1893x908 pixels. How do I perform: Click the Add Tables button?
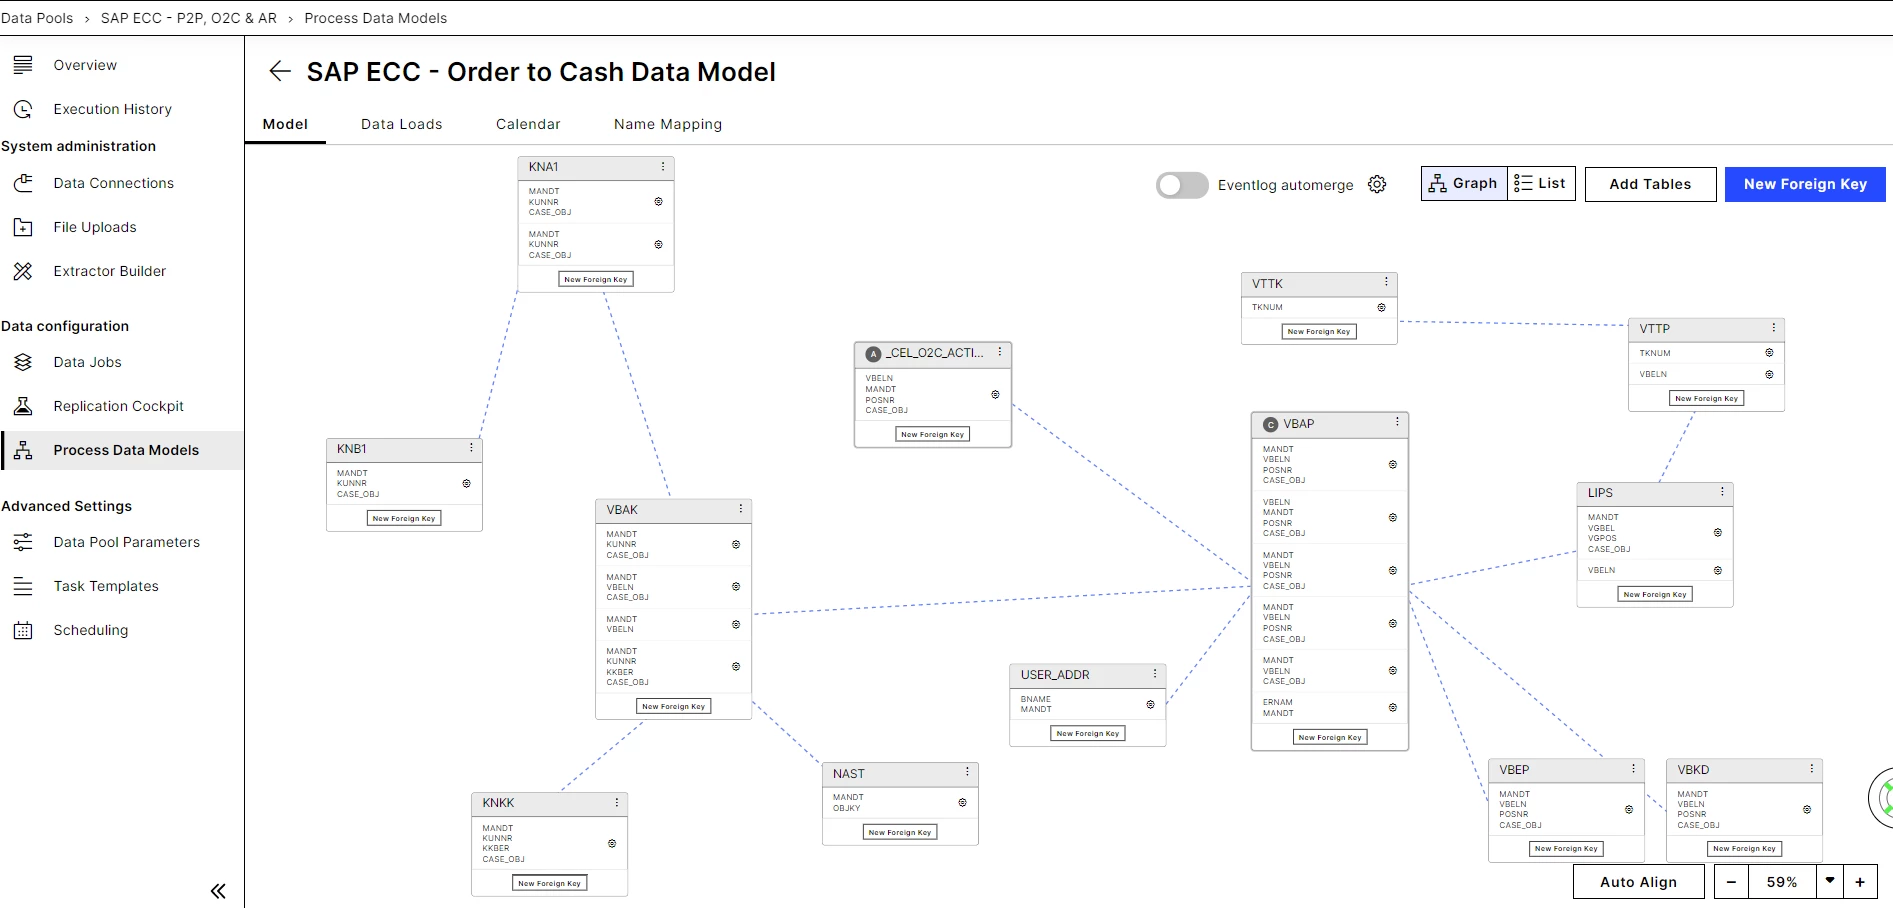[x=1650, y=184]
